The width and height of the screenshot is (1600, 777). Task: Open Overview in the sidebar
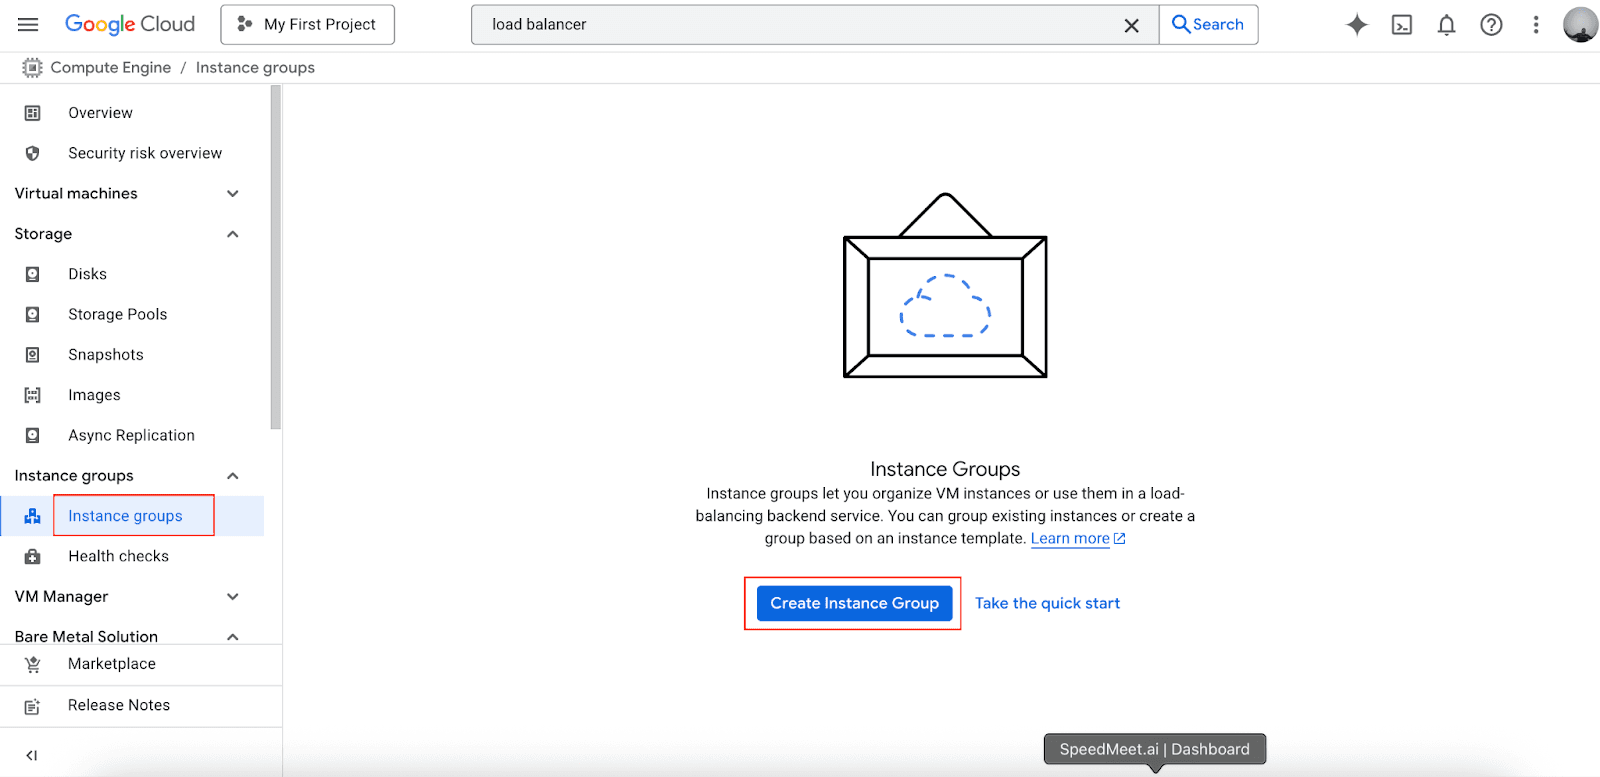tap(100, 113)
